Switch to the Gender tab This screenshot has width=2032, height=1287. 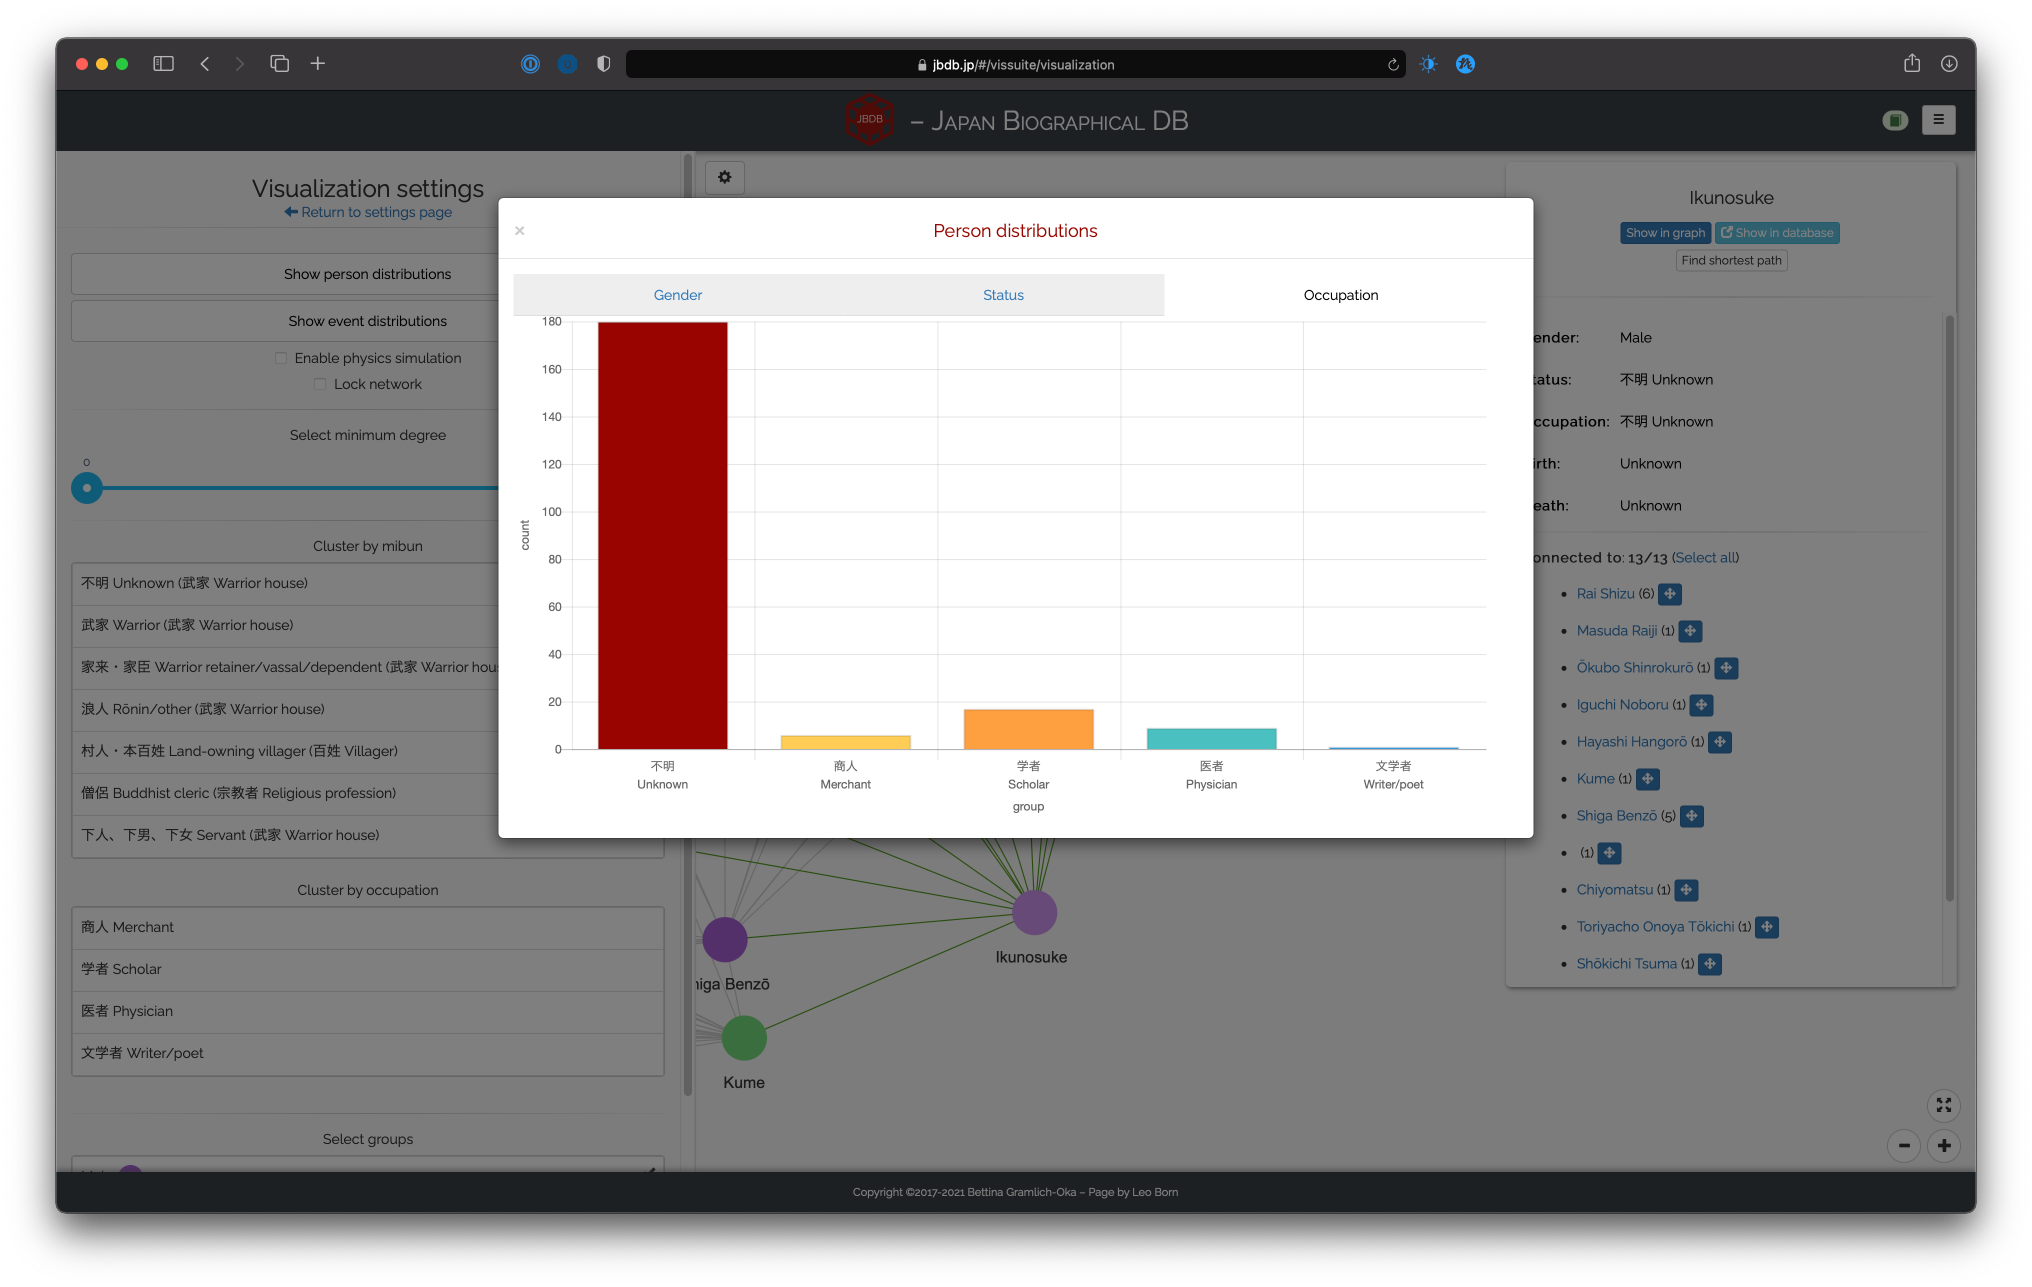677,295
